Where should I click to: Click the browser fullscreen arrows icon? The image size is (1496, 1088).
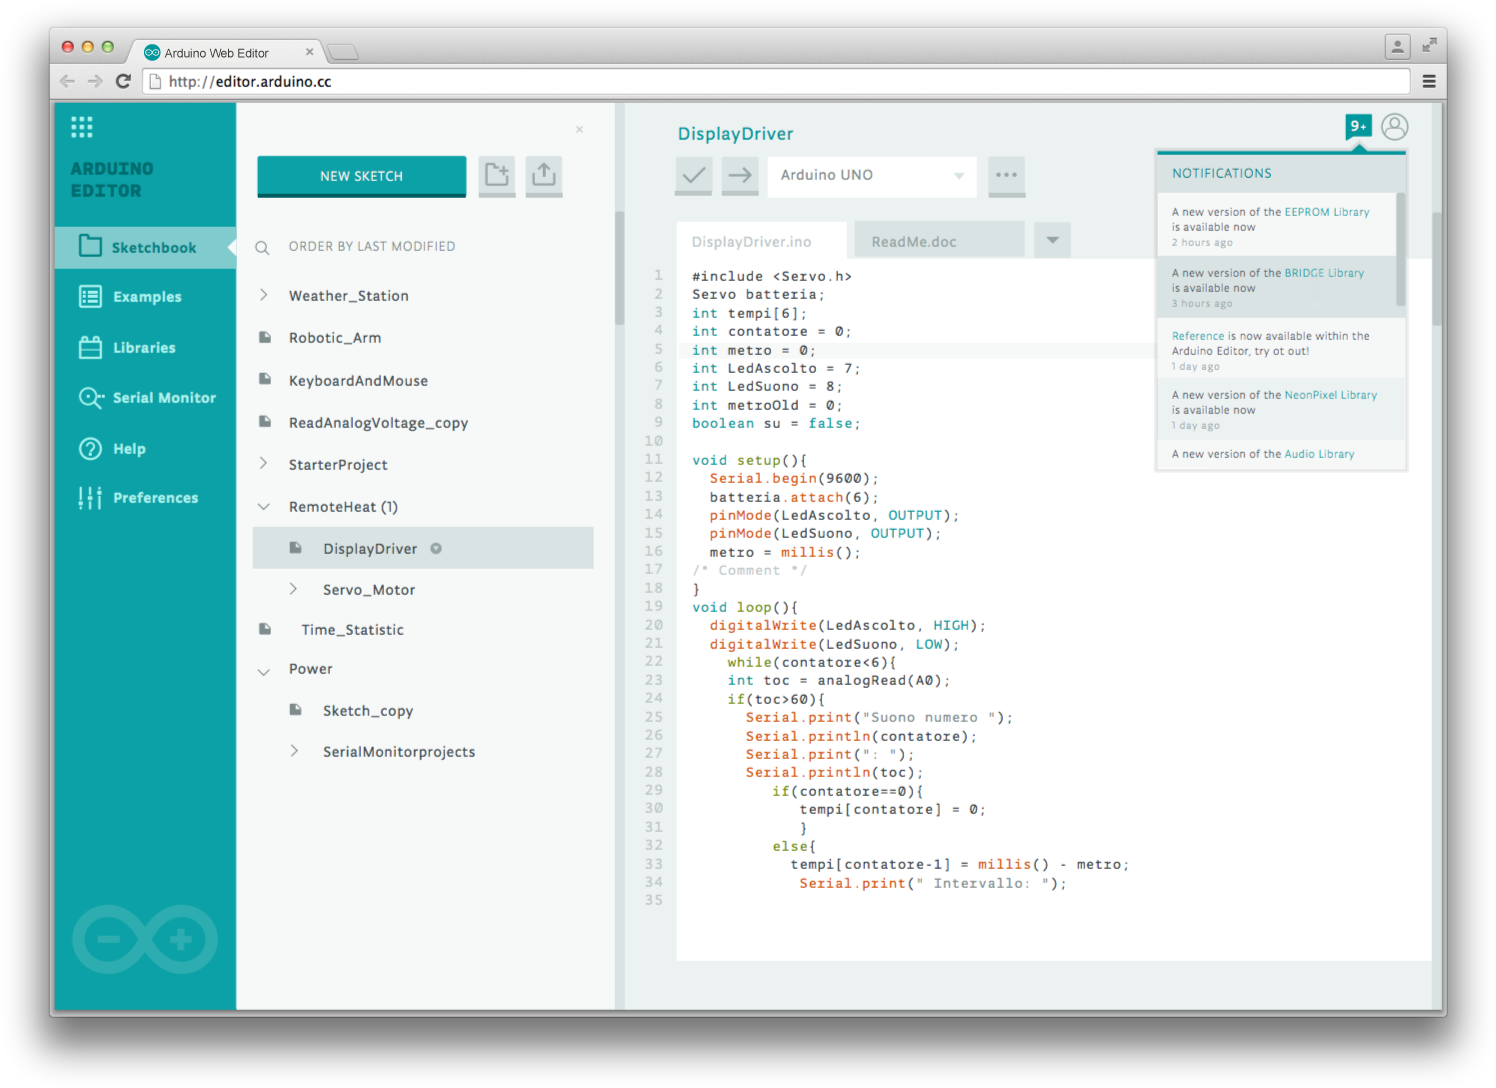(x=1430, y=45)
